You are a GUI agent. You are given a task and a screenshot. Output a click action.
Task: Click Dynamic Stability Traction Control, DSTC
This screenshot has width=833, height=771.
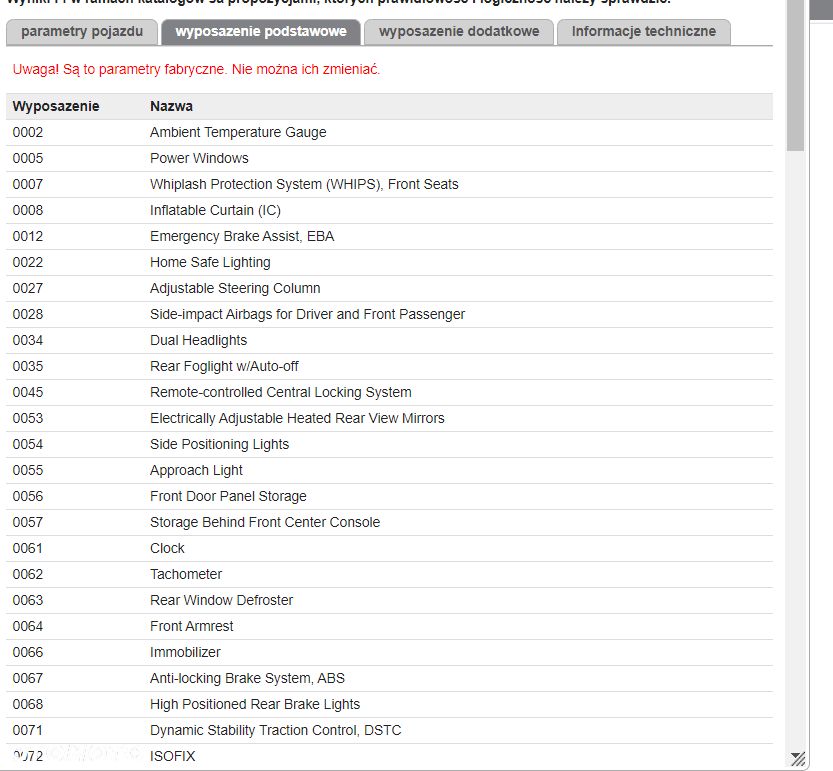(275, 731)
